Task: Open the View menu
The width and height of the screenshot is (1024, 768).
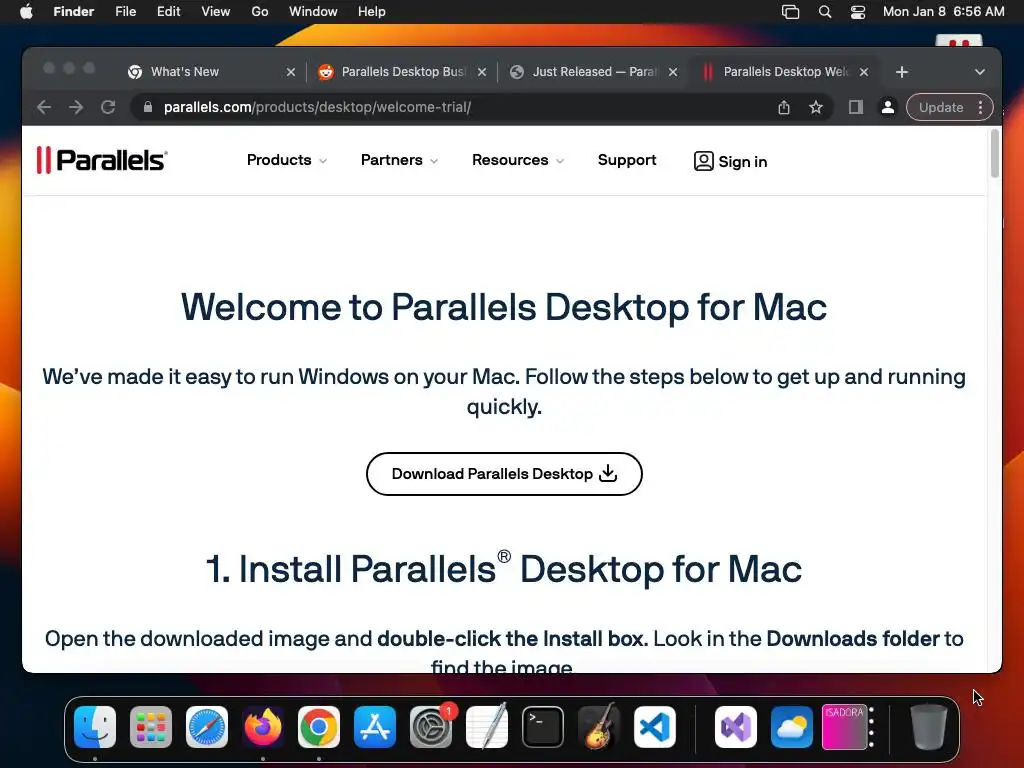Action: click(216, 12)
